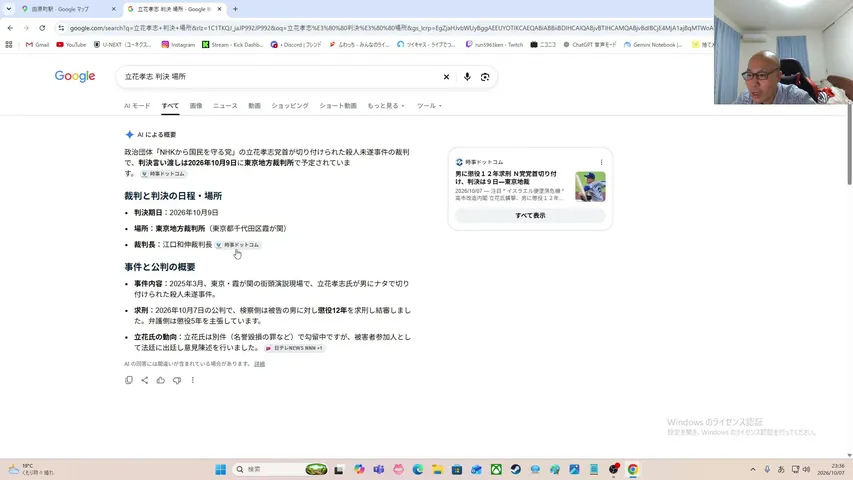Open File Explorer from the taskbar
The width and height of the screenshot is (853, 480).
click(x=437, y=469)
